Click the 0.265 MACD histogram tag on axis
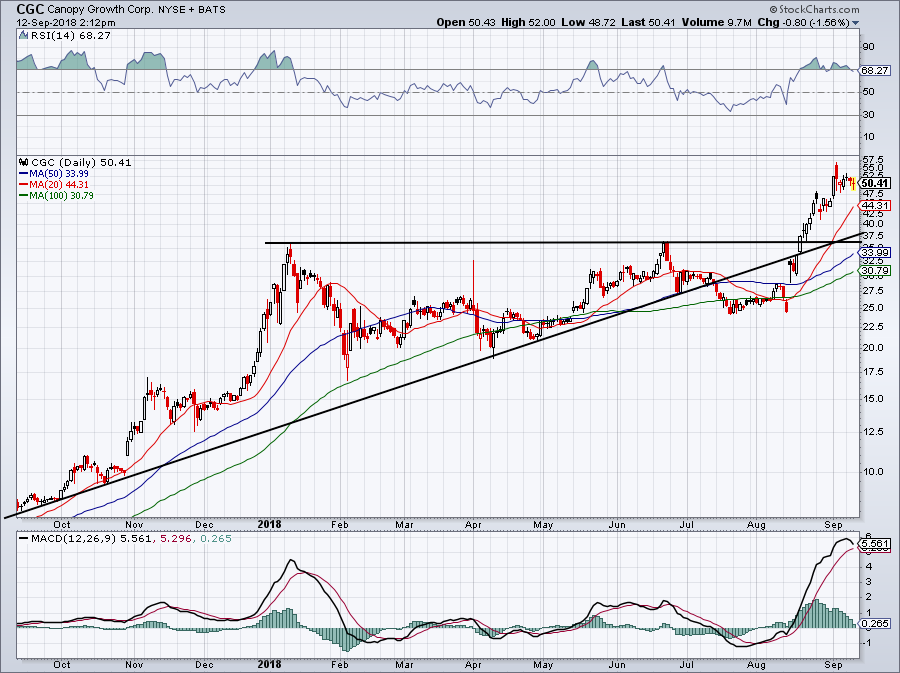 (875, 623)
